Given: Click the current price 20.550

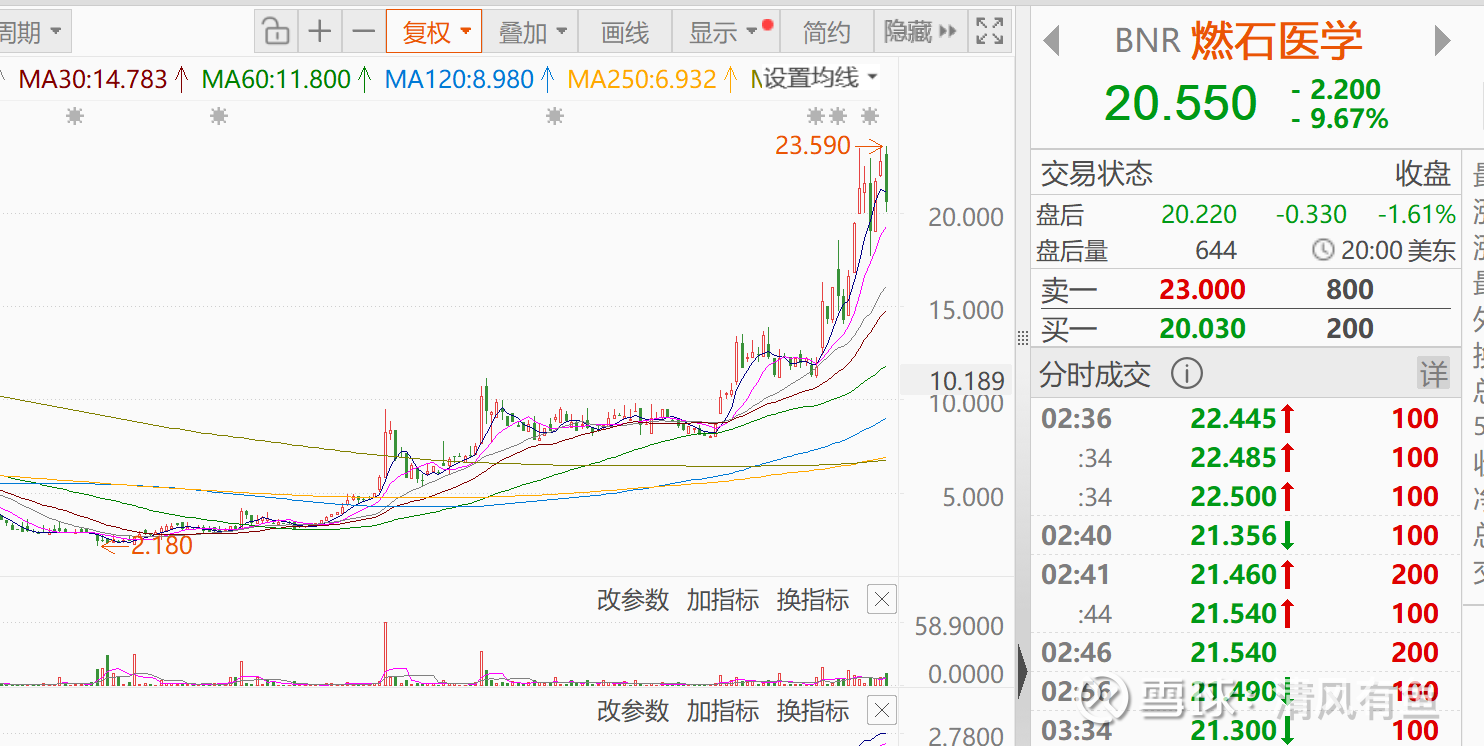Looking at the screenshot, I should click(1181, 103).
